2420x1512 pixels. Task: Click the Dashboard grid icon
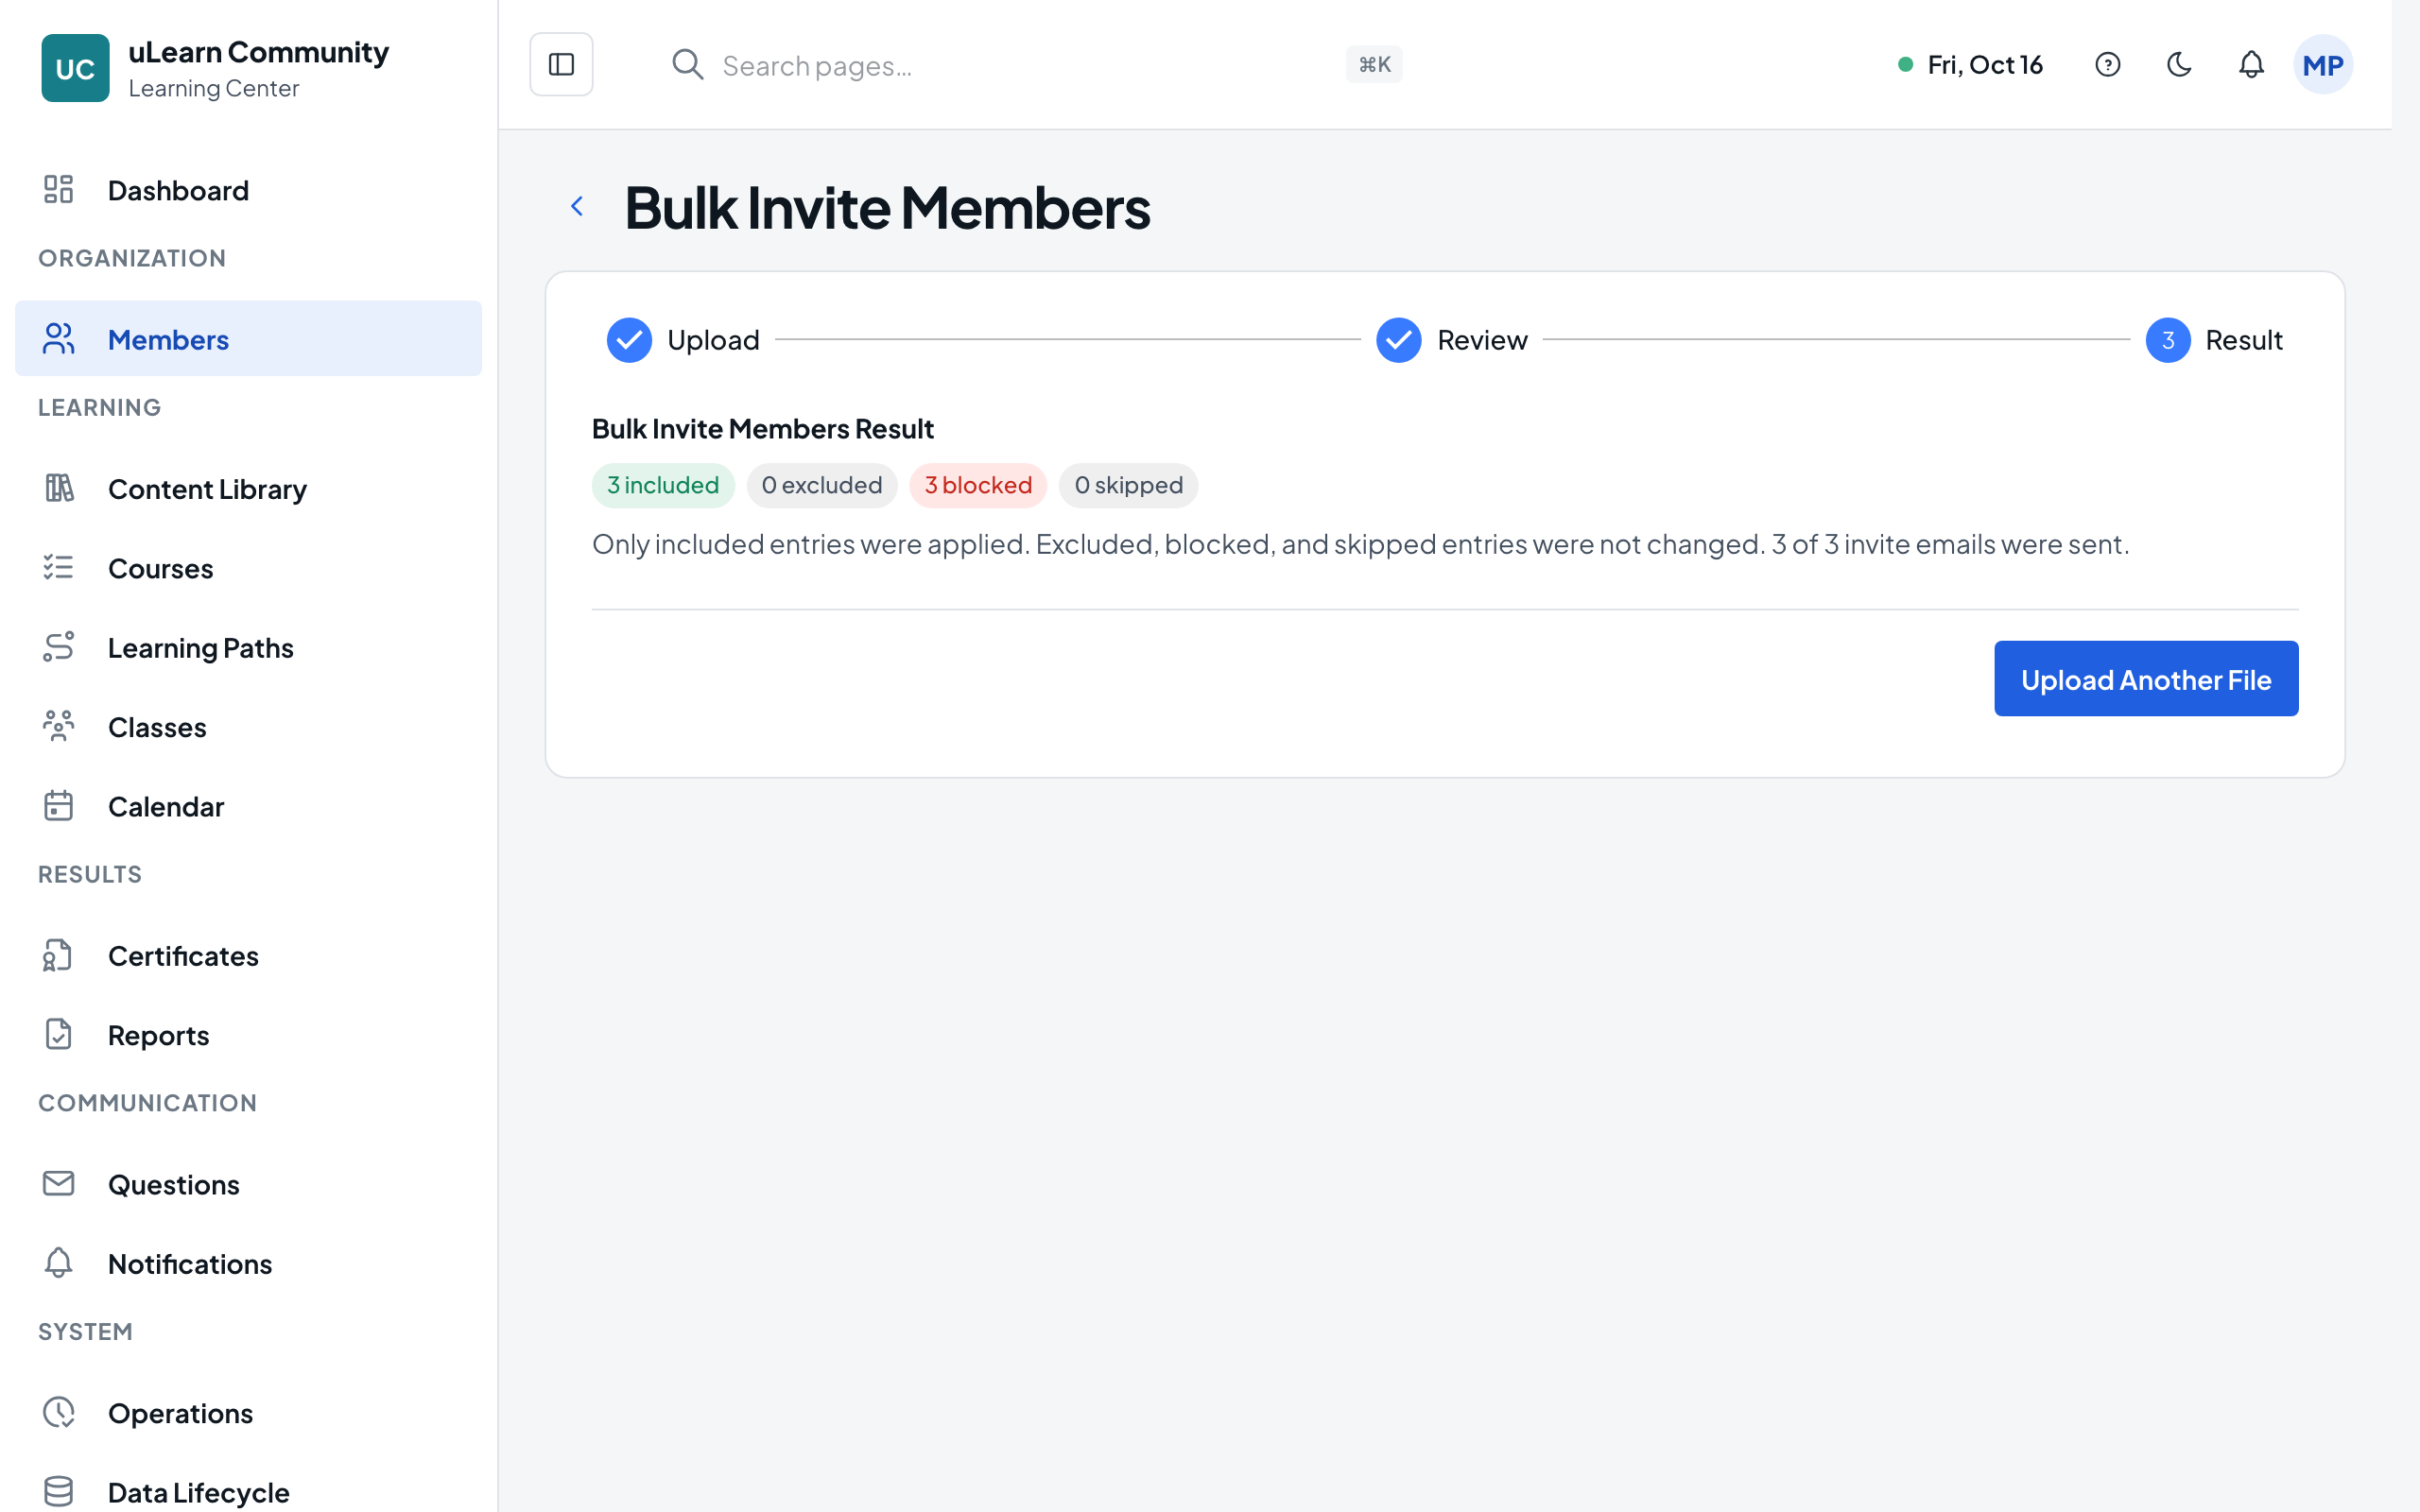[x=59, y=190]
